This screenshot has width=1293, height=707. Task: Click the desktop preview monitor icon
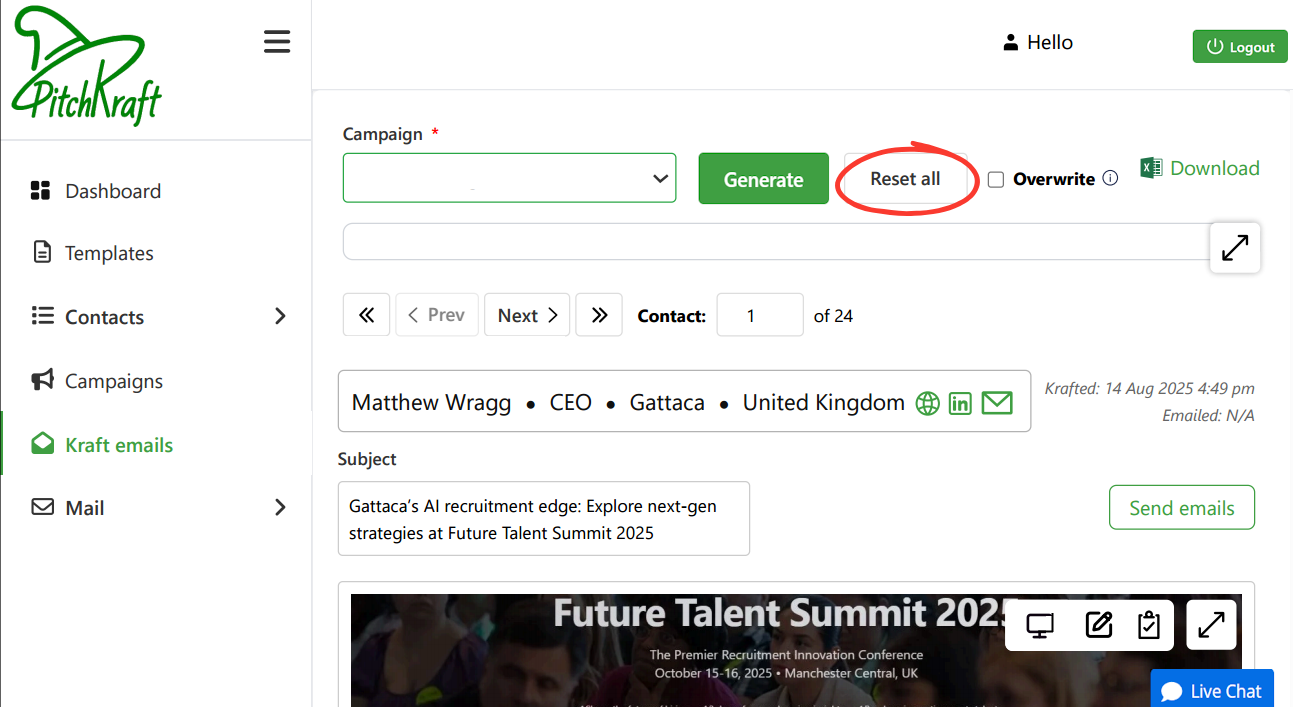pos(1041,626)
